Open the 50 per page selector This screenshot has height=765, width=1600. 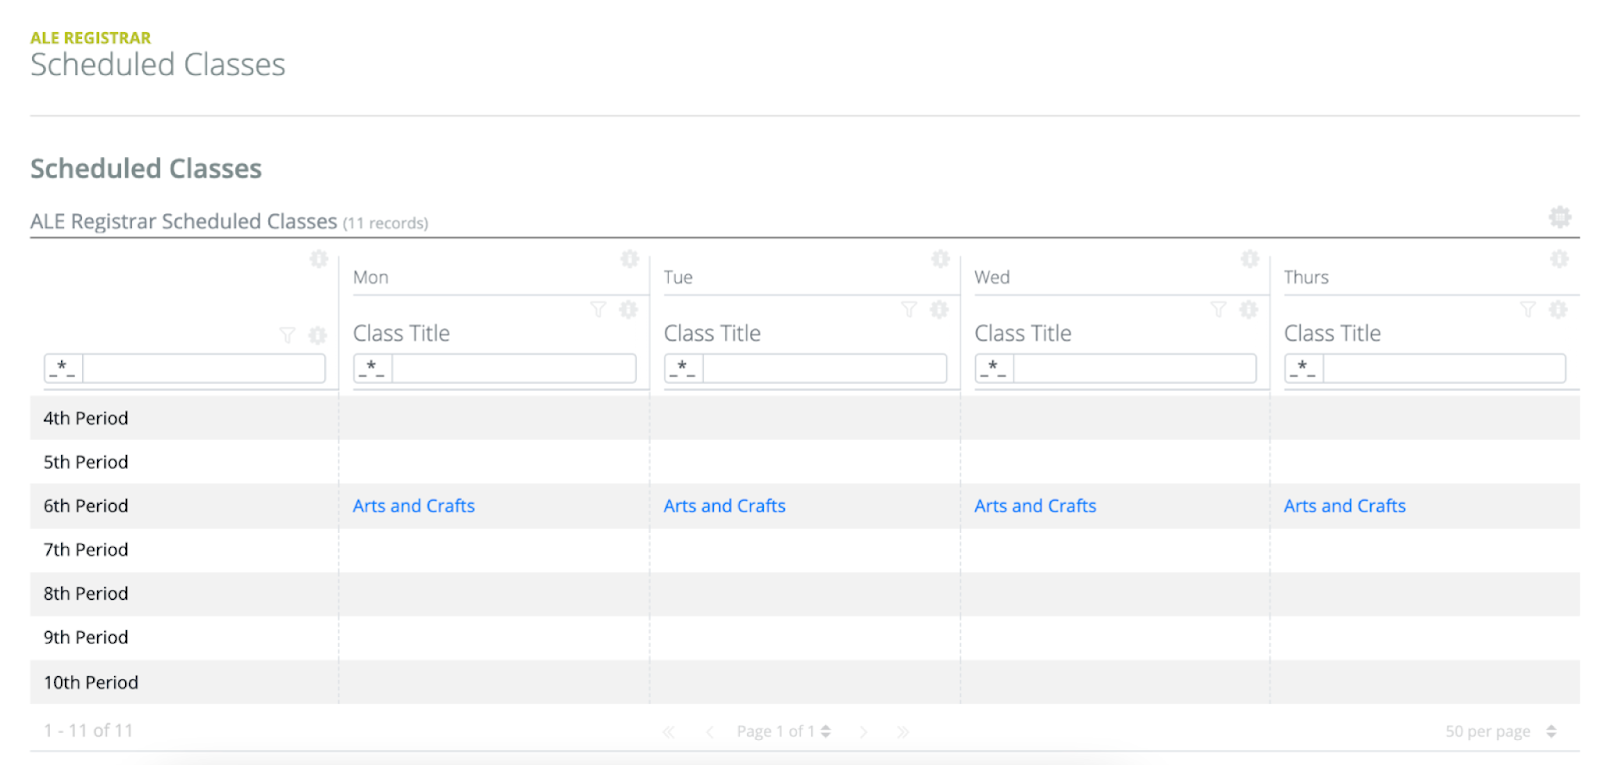[1500, 731]
